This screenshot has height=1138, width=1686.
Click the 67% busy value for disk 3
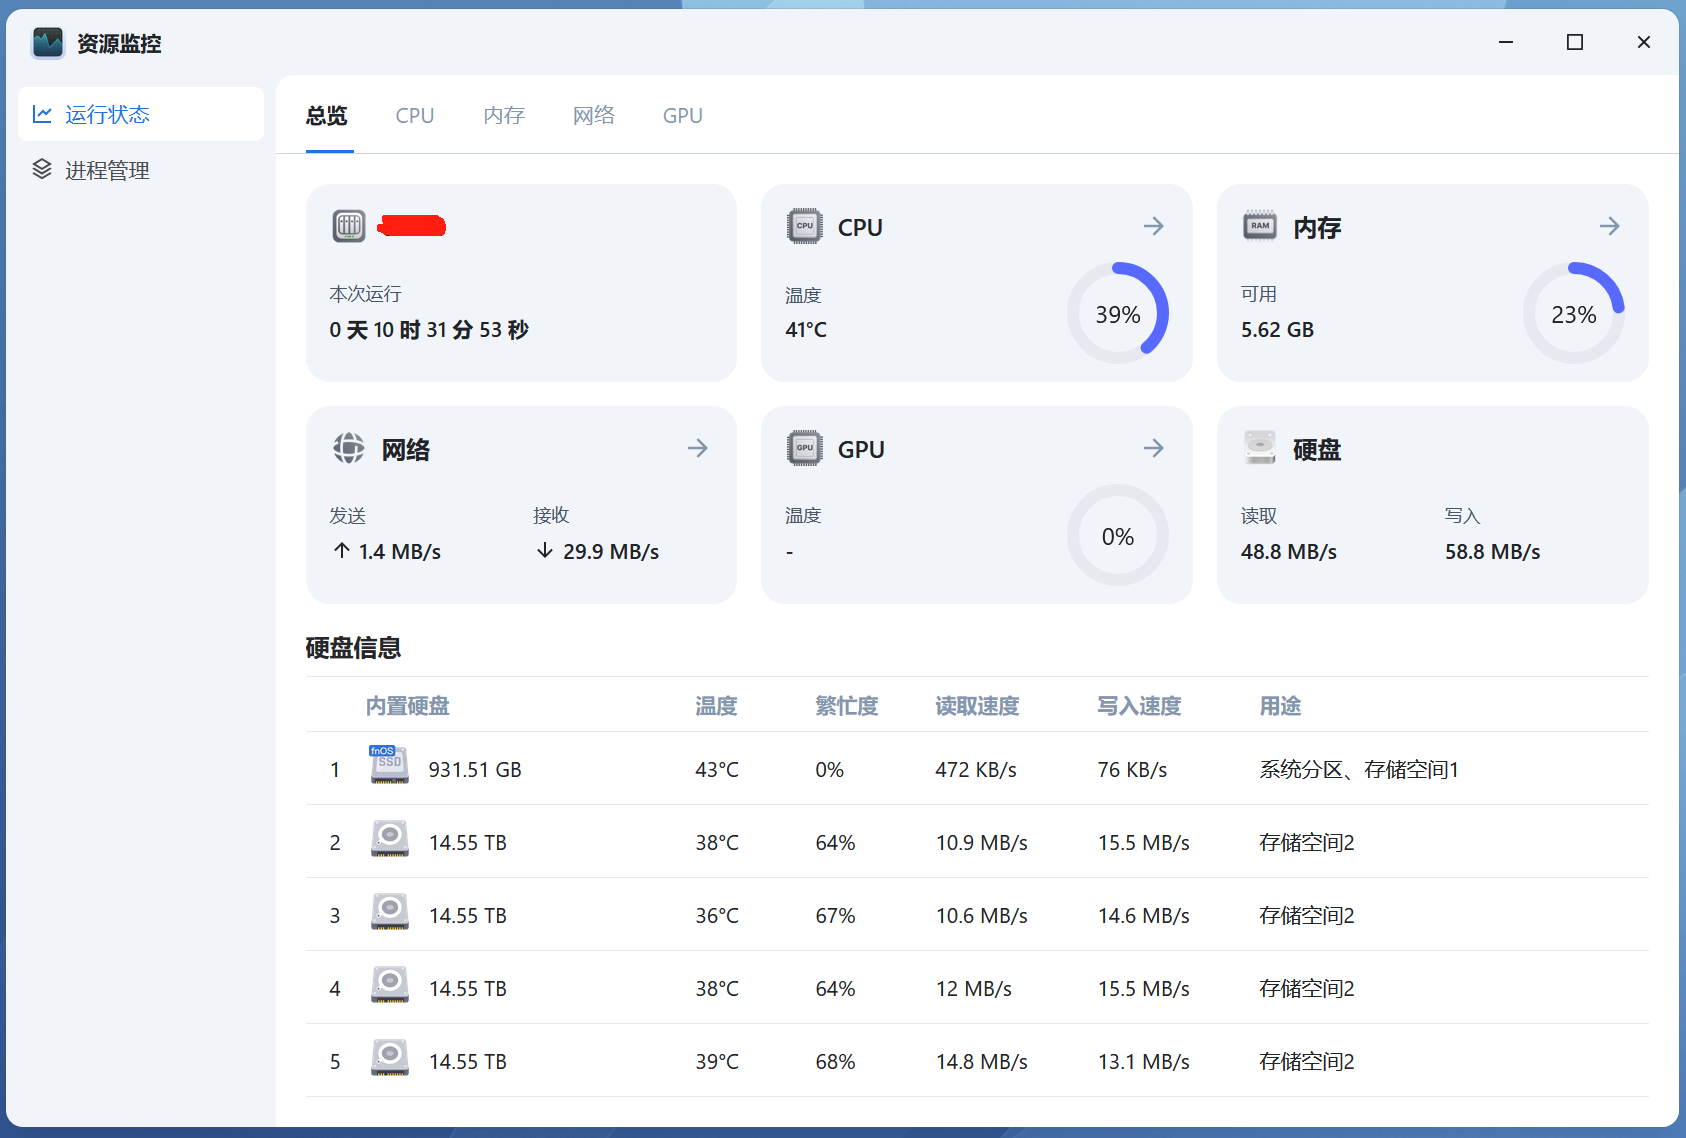[836, 916]
